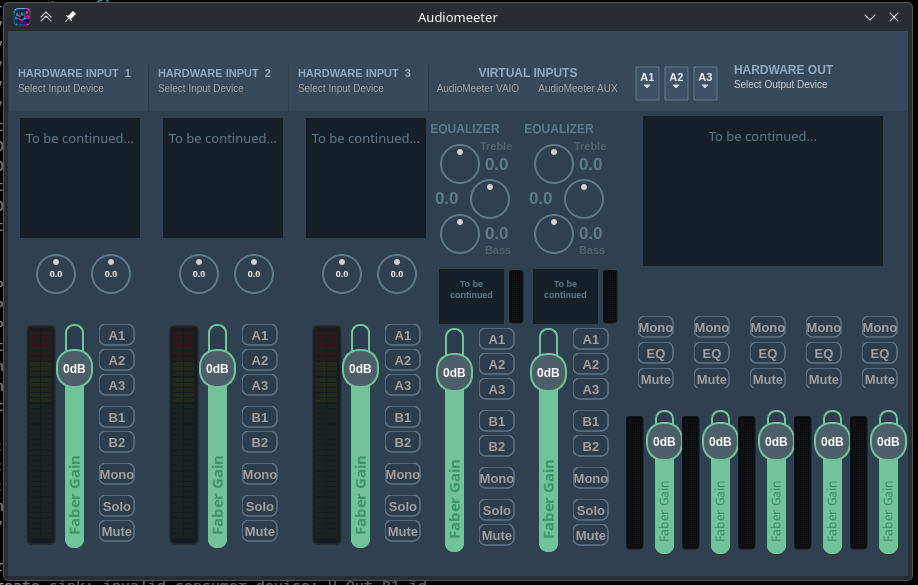Solo the Hardware Input 2 strip

[259, 506]
